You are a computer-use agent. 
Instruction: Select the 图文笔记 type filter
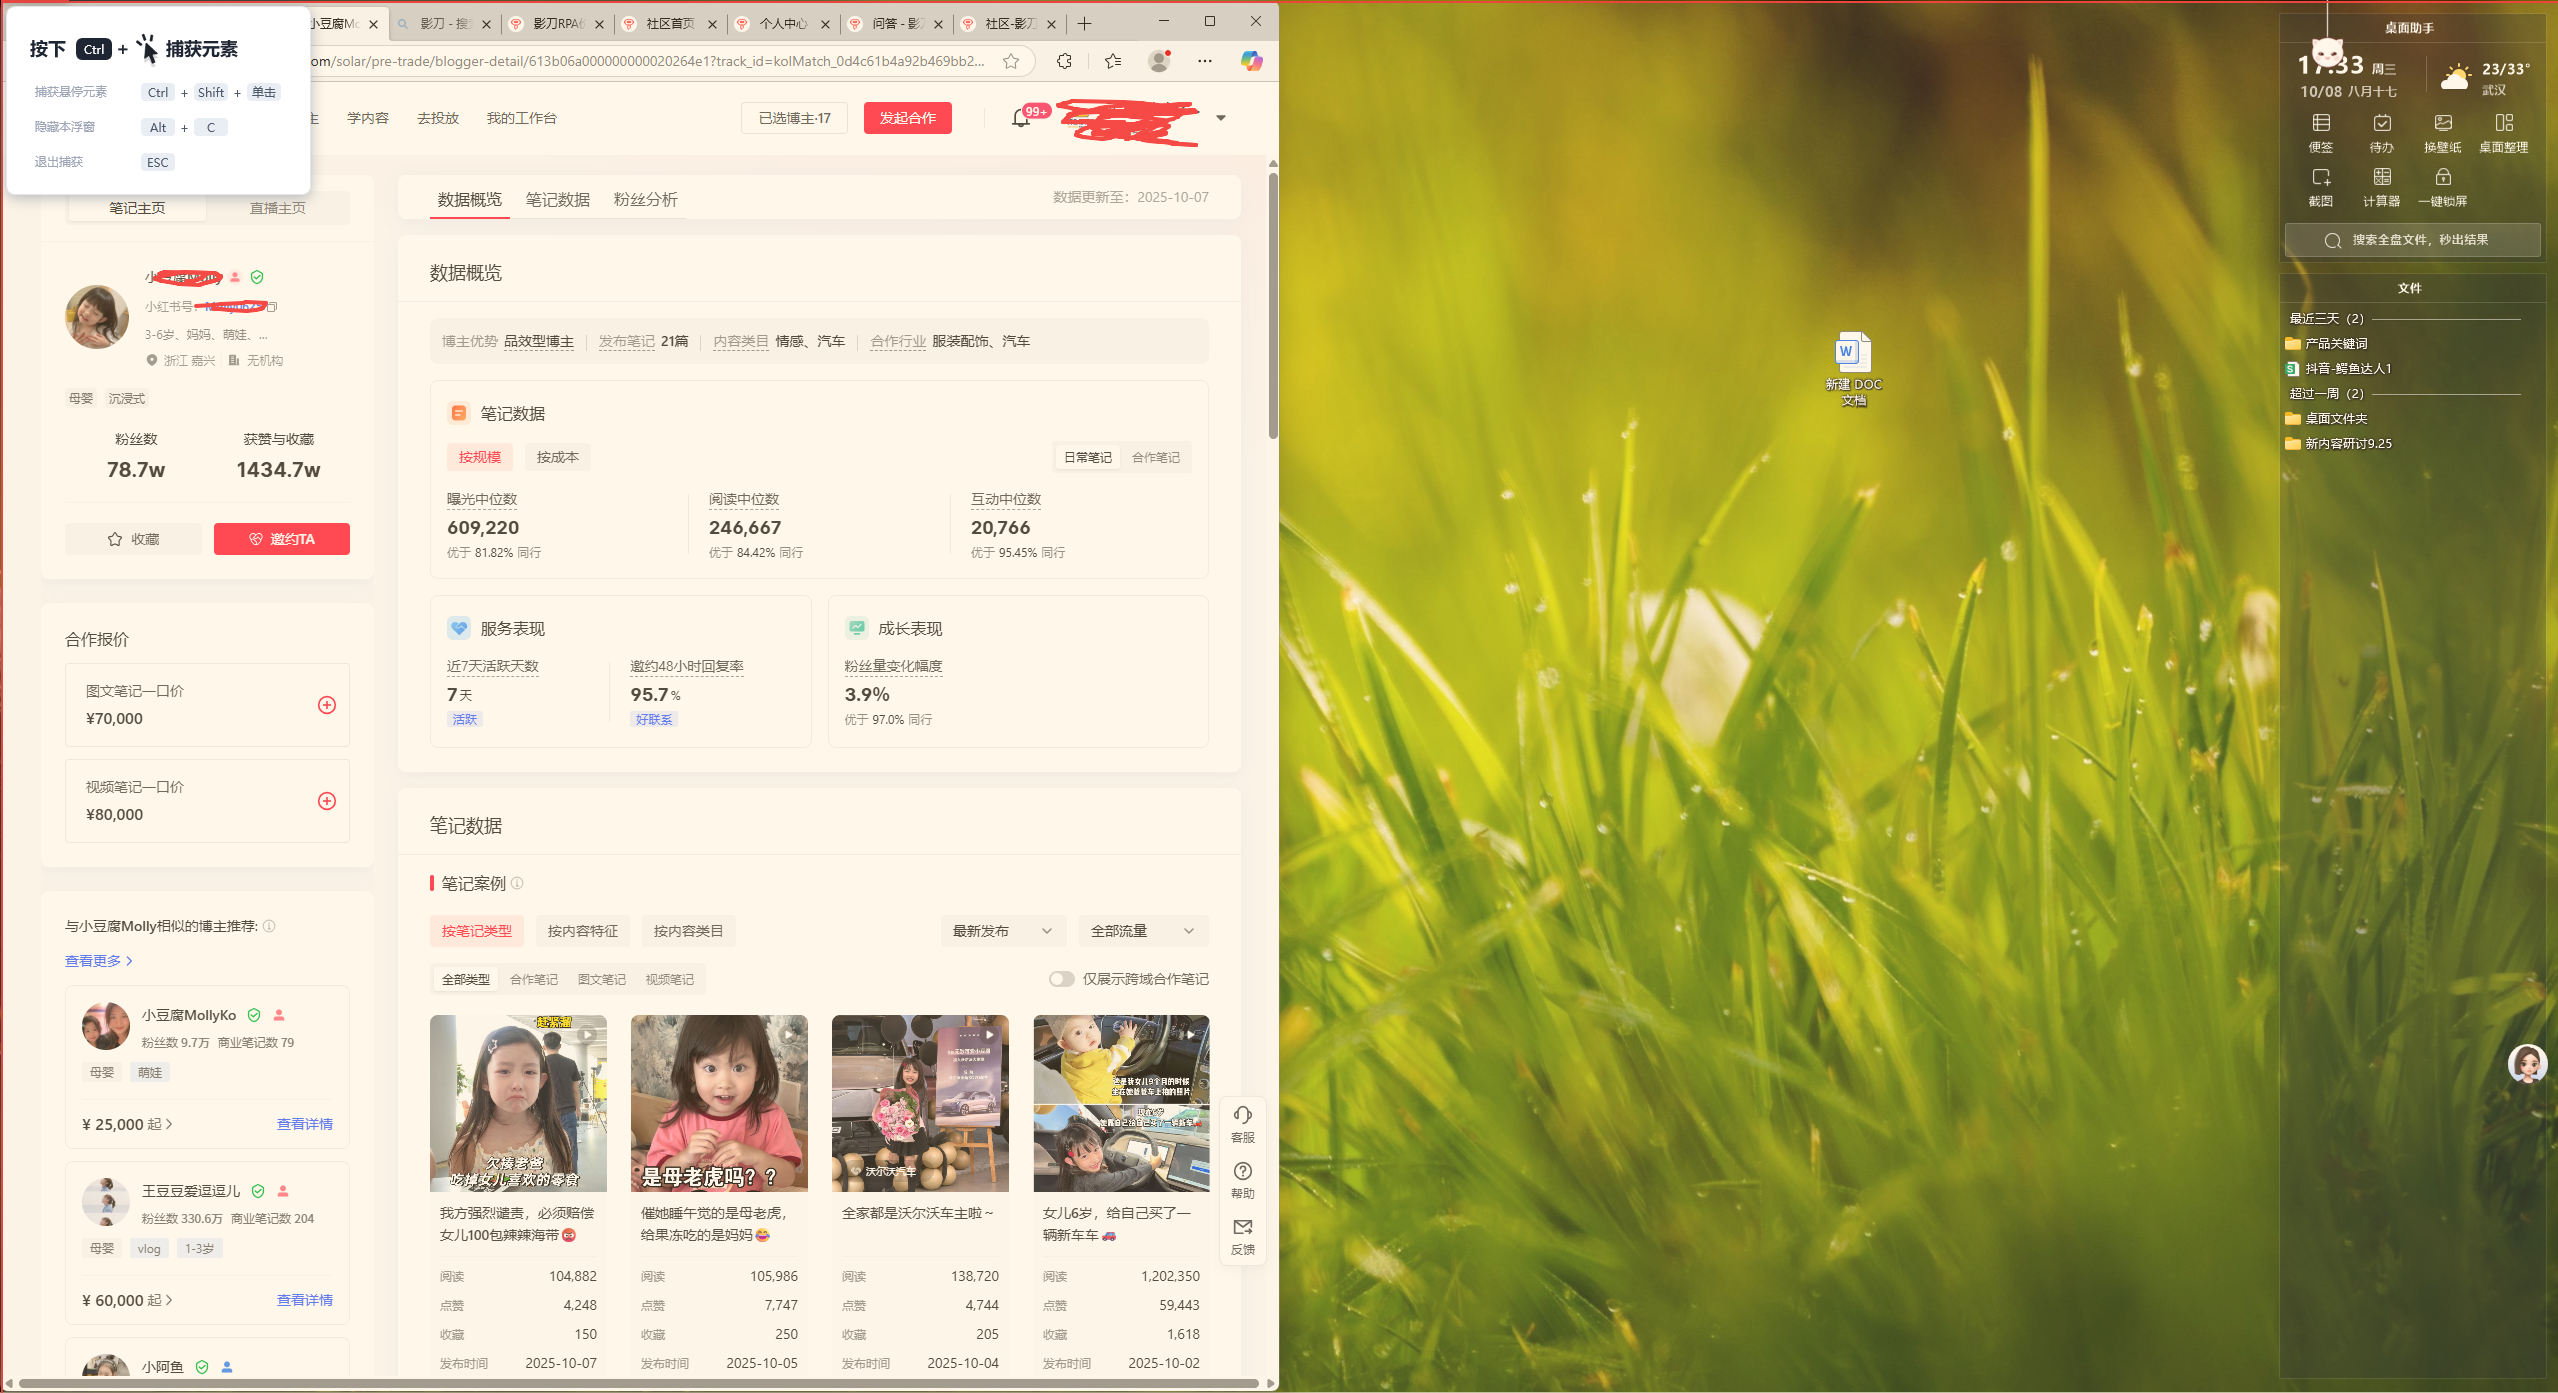tap(602, 979)
